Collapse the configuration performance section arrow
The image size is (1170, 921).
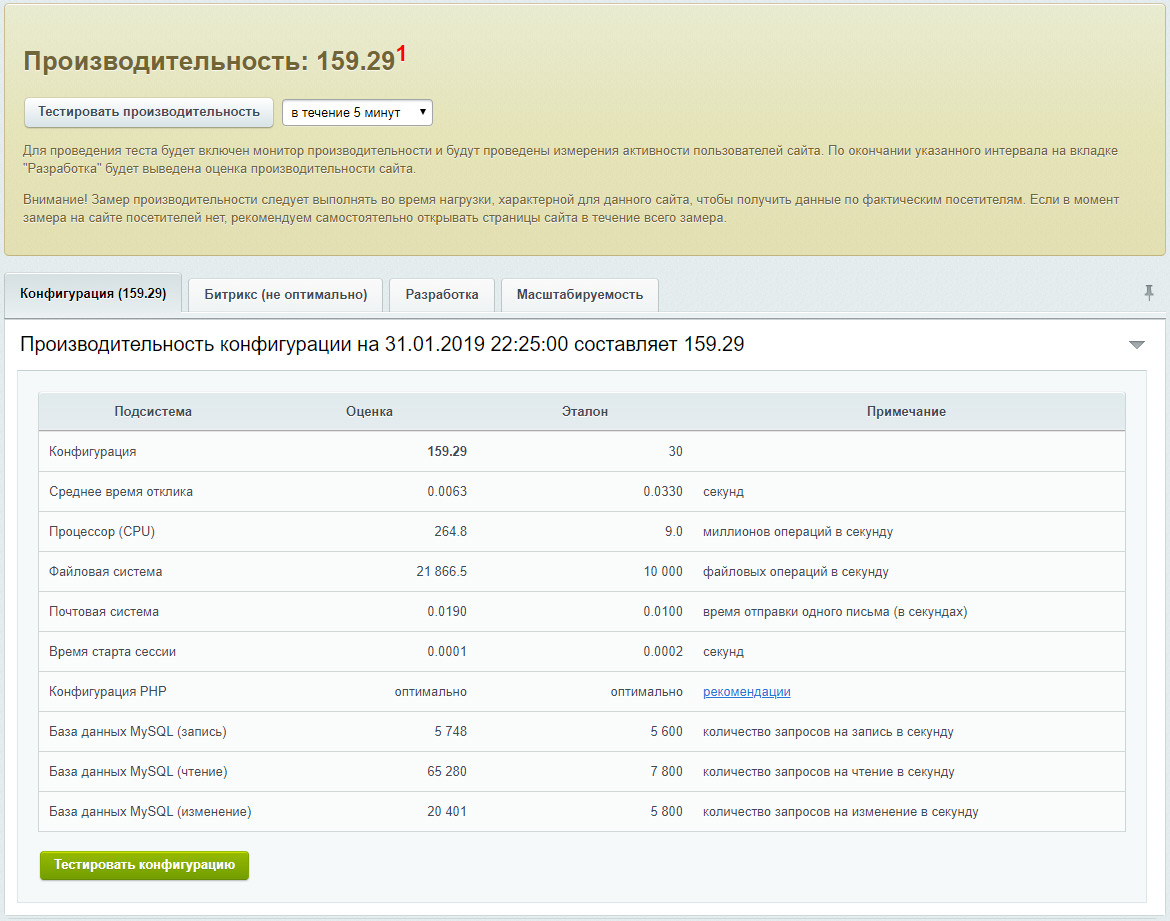(x=1136, y=345)
